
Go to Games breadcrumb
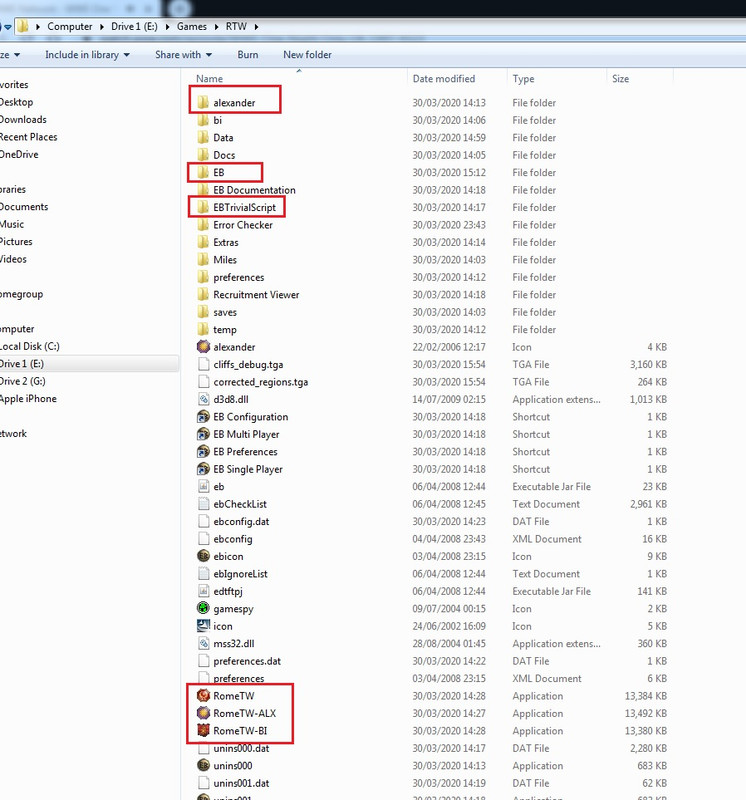coord(192,27)
